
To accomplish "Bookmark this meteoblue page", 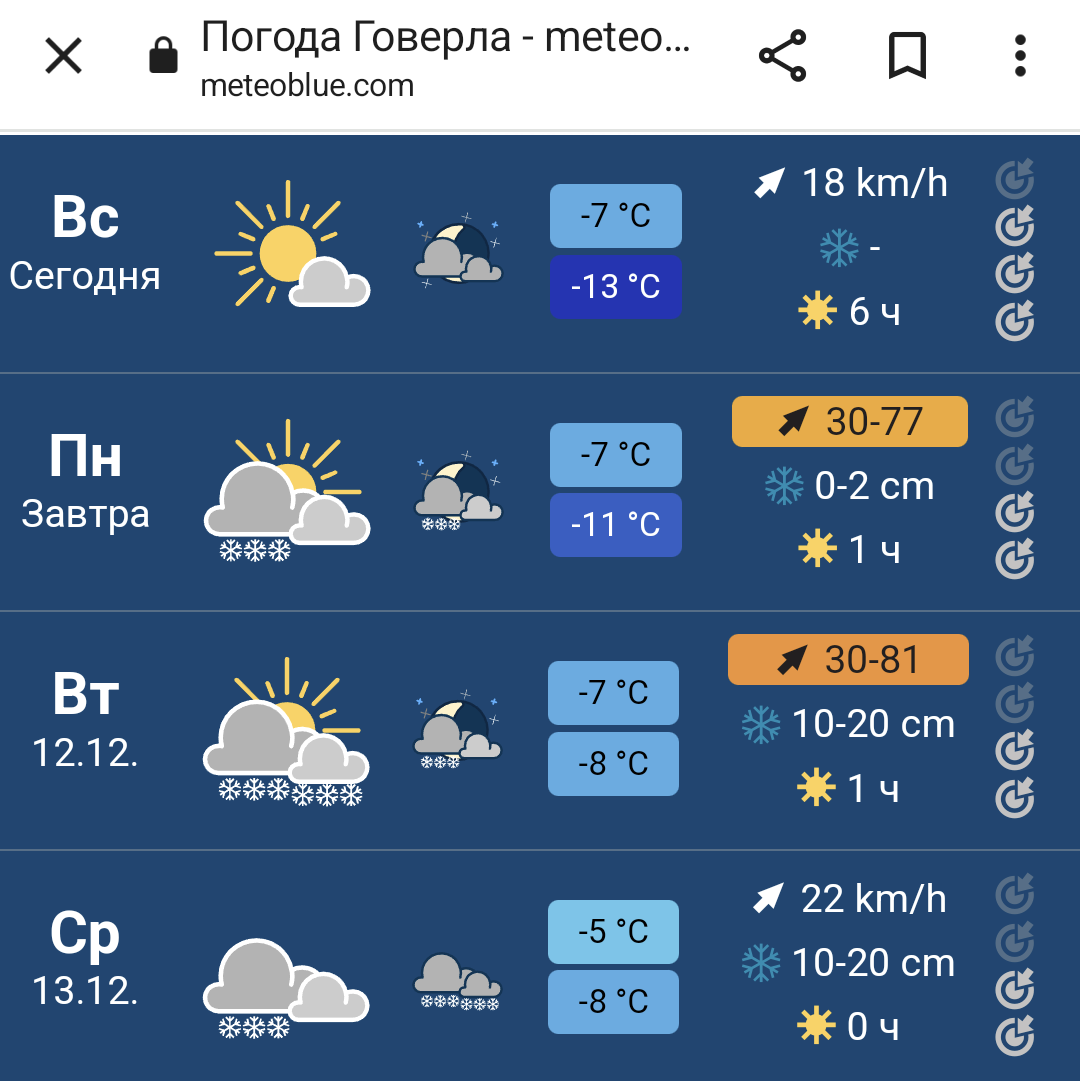I will pos(907,56).
